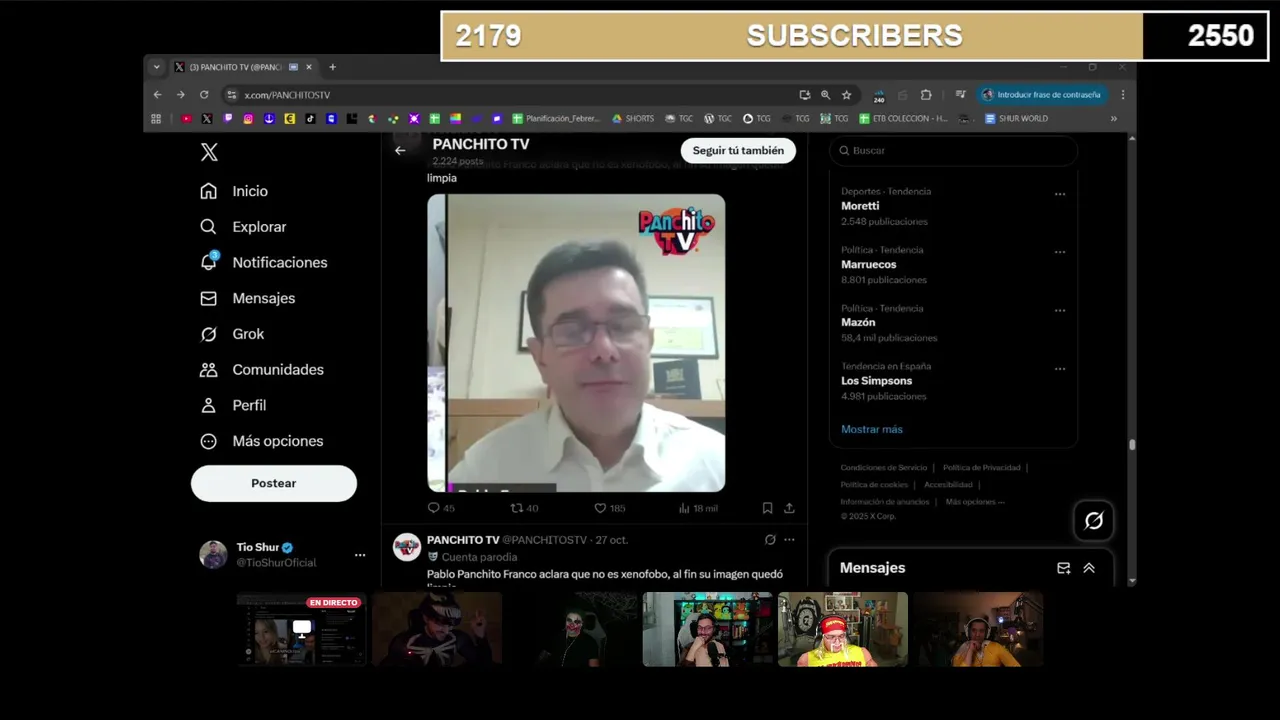1280x720 pixels.
Task: Open the Los Simpsons trend
Action: click(876, 380)
